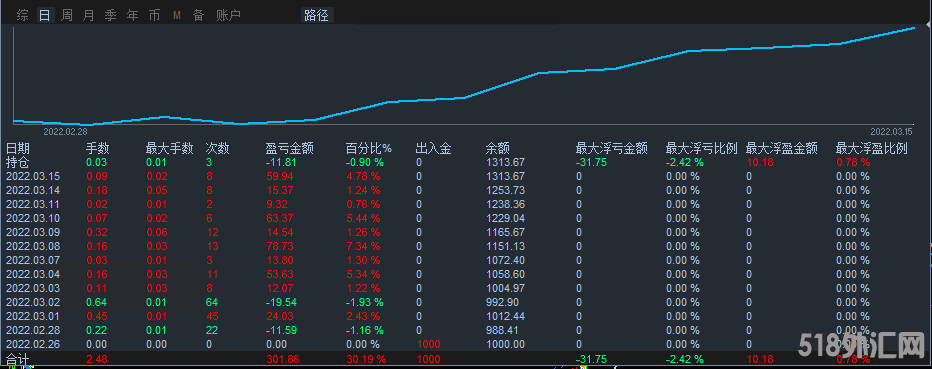This screenshot has height=369, width=932.
Task: Click the 合计 totals row label
Action: [x=17, y=359]
